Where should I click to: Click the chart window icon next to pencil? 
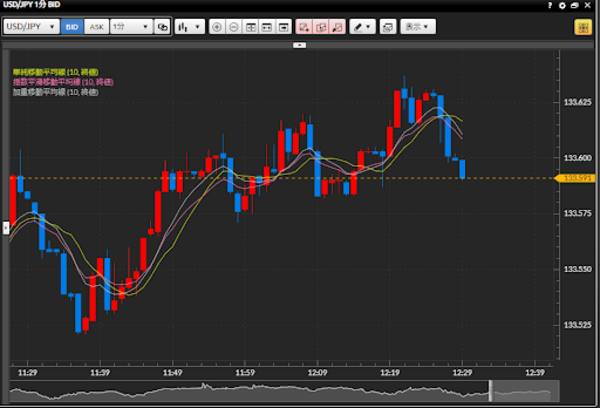click(x=387, y=27)
